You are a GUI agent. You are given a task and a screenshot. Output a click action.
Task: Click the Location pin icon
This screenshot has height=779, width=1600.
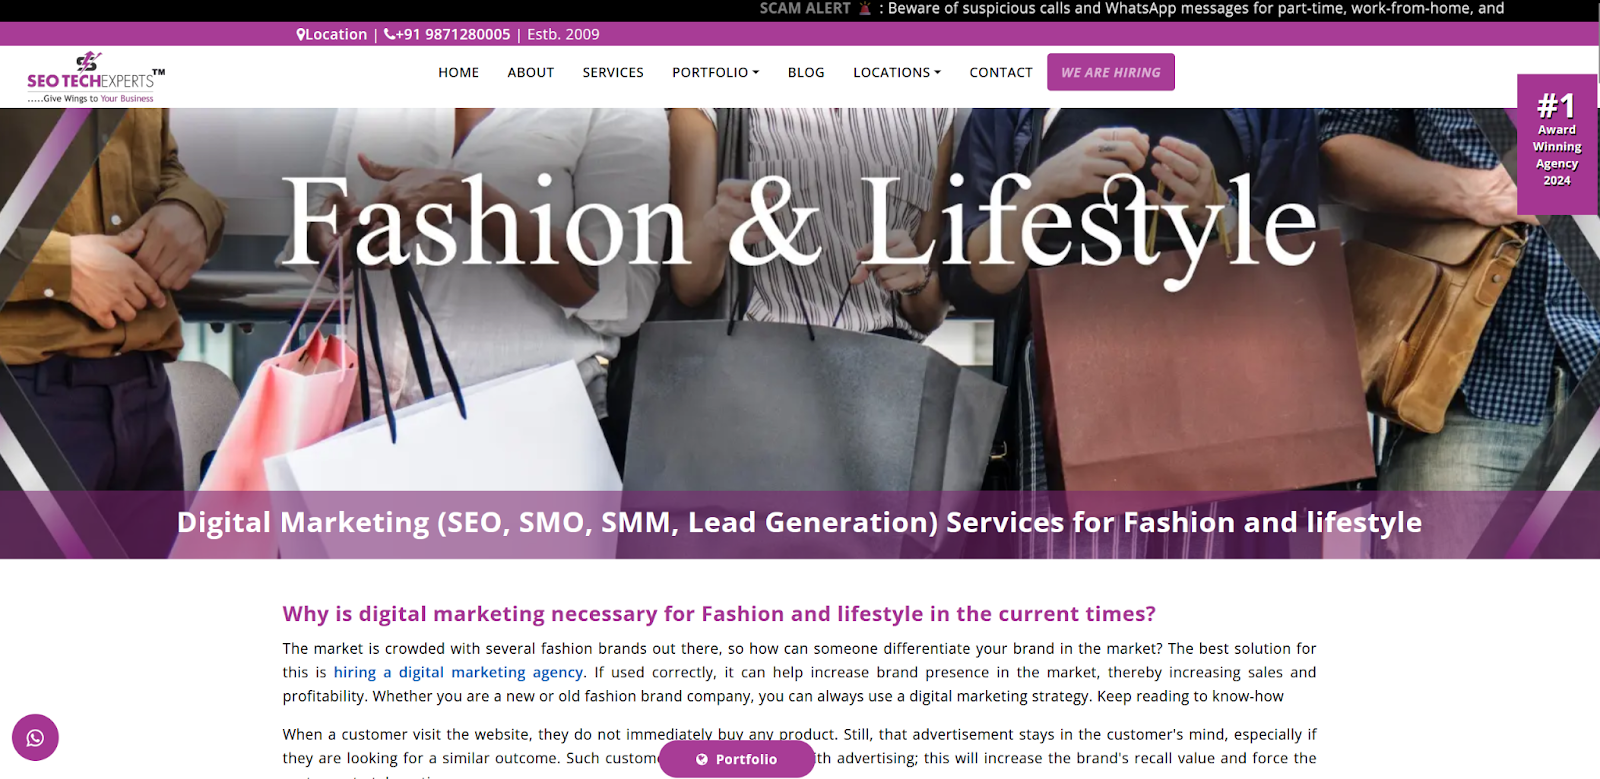coord(301,34)
